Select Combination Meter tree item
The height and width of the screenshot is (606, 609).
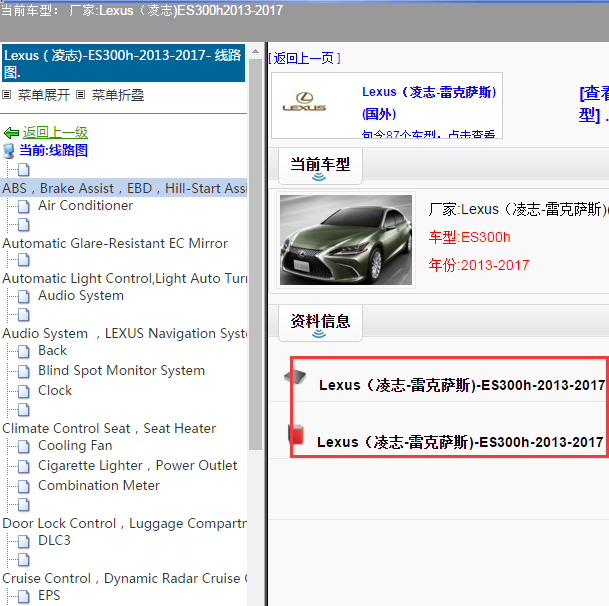coord(99,485)
